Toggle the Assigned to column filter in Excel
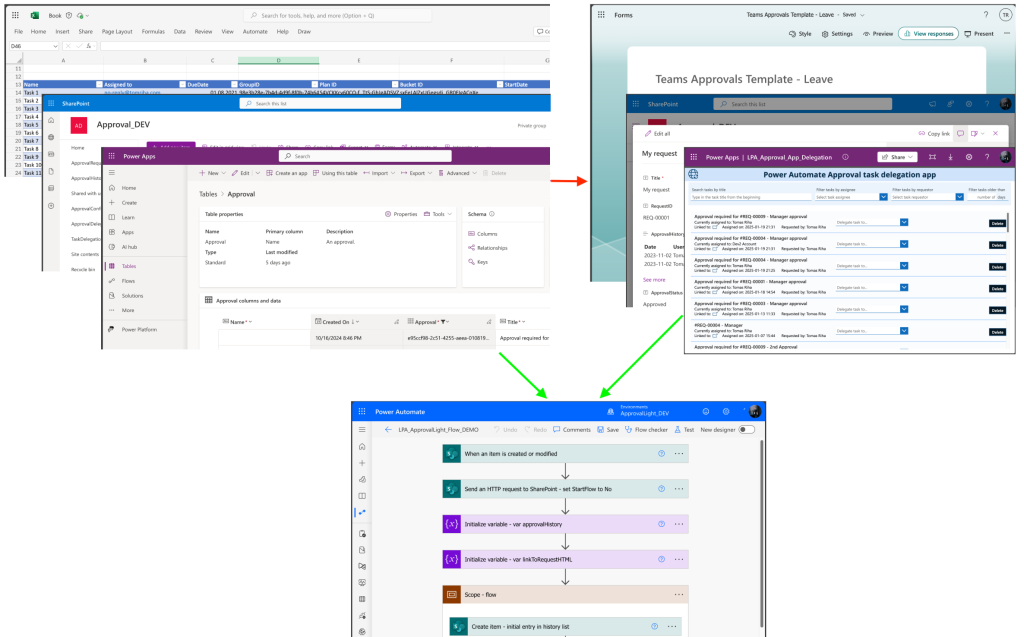The width and height of the screenshot is (1024, 637). click(182, 84)
